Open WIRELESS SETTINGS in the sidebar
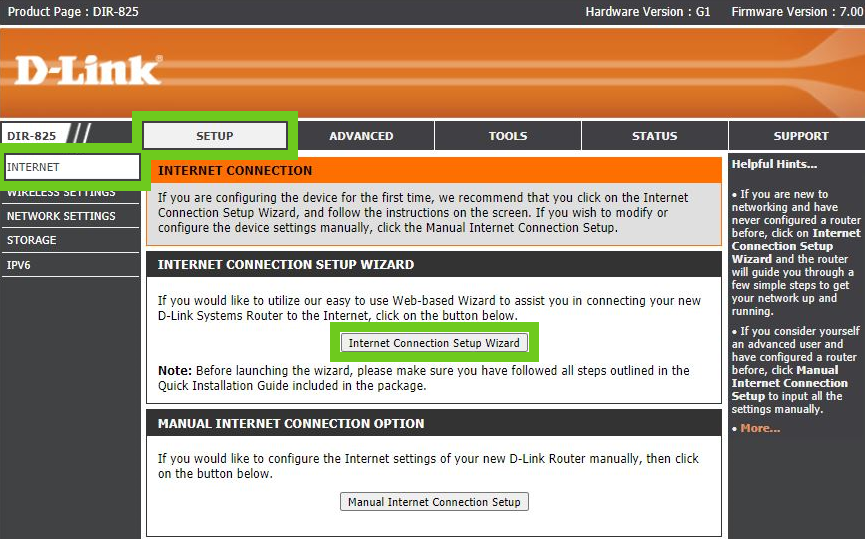This screenshot has width=865, height=539. [x=62, y=192]
